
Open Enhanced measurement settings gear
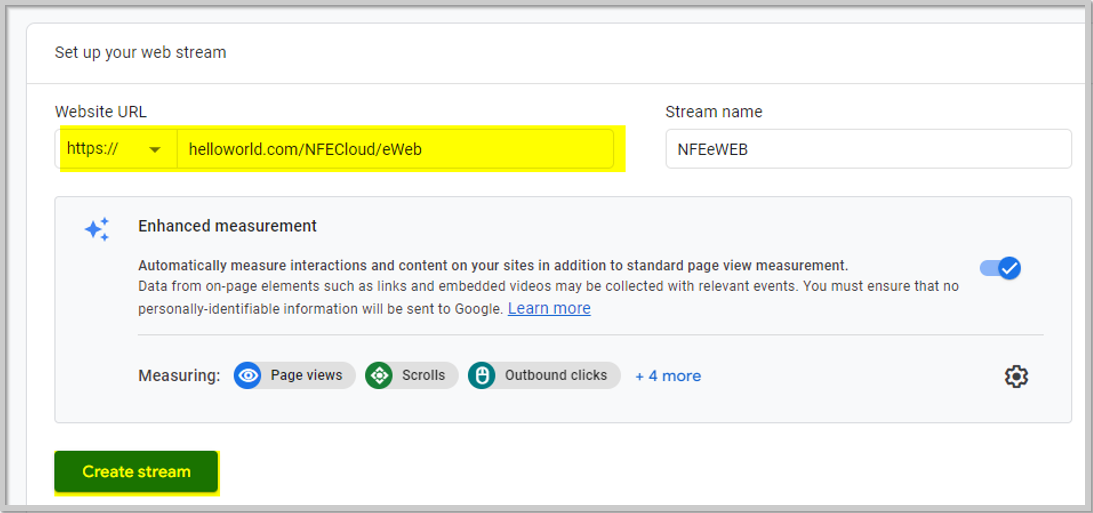point(1016,376)
